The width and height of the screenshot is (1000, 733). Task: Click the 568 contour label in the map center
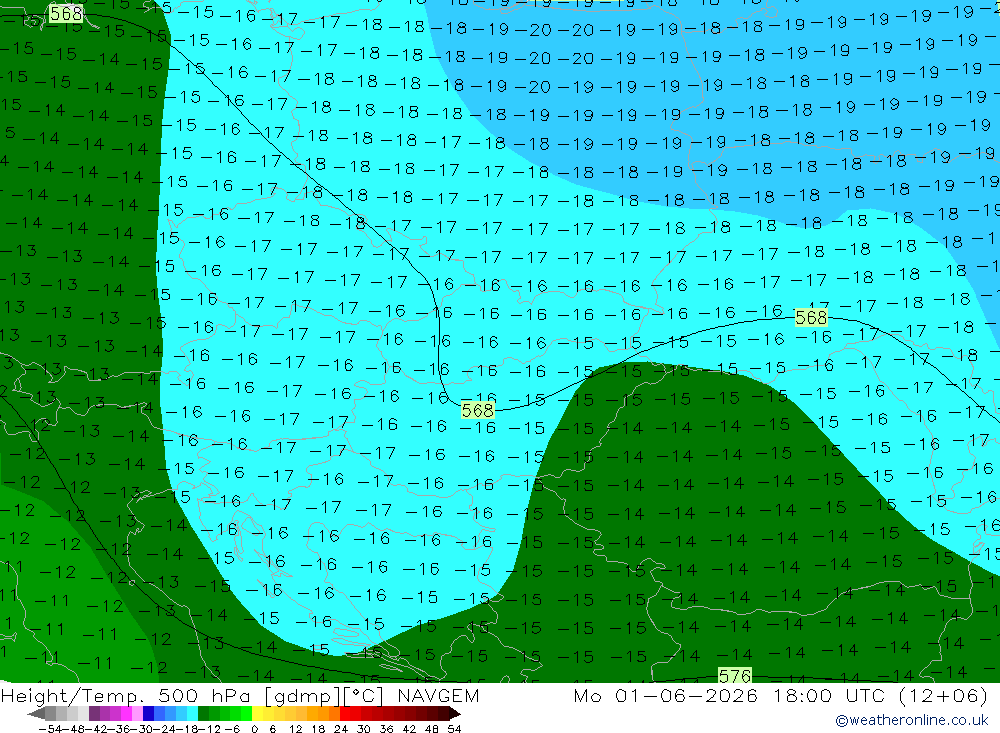click(x=478, y=410)
